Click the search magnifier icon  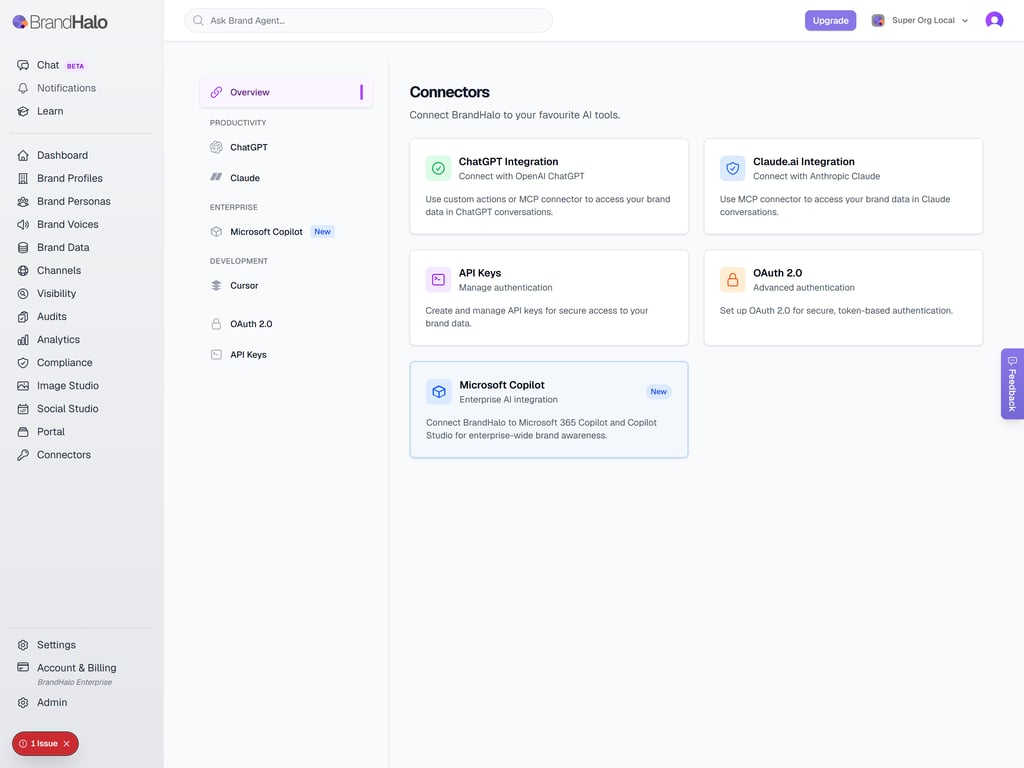pyautogui.click(x=198, y=20)
